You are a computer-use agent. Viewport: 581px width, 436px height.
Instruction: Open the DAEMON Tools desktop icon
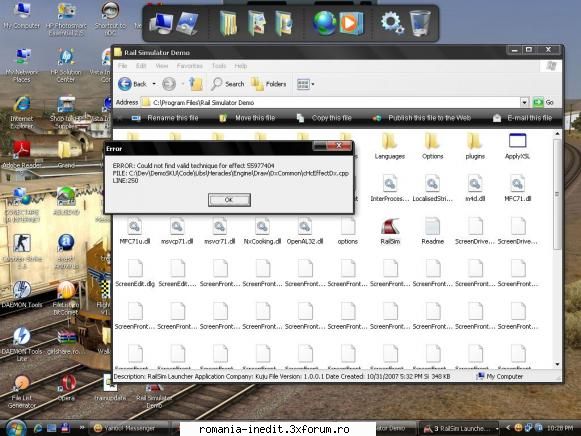click(22, 295)
